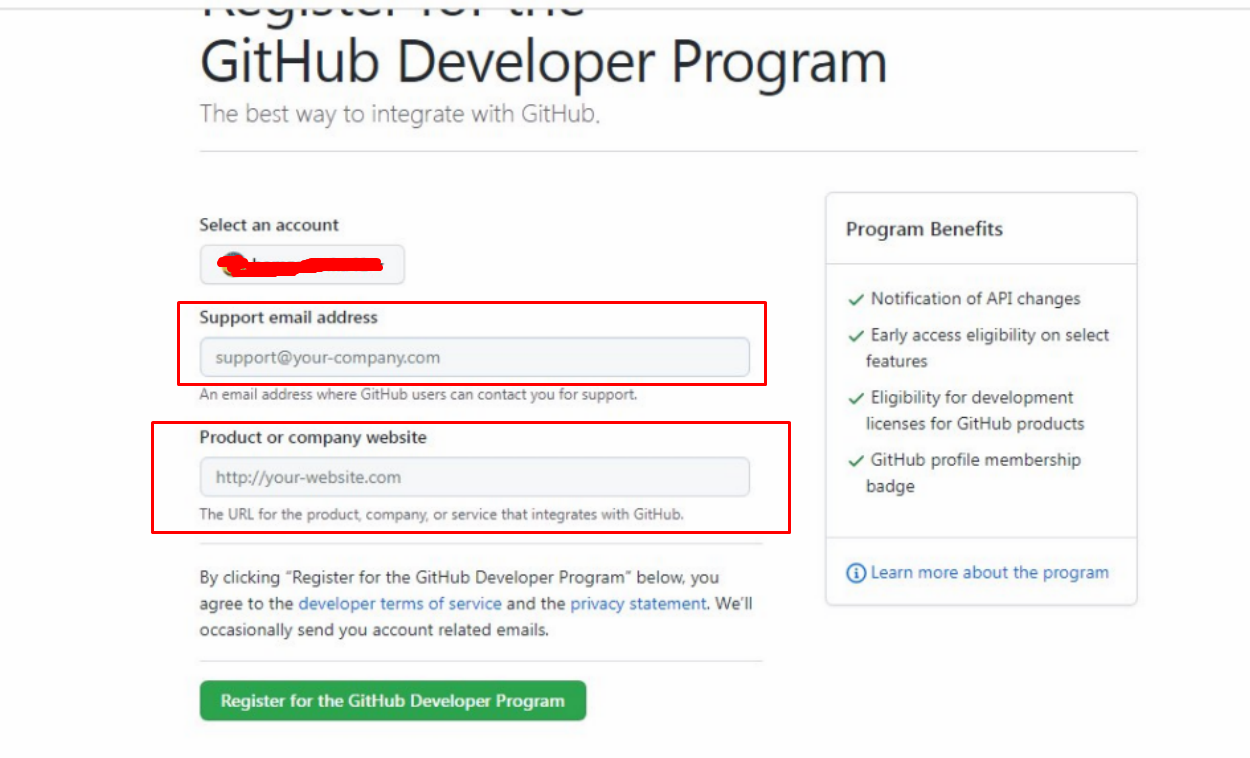This screenshot has width=1250, height=758.
Task: Click the Product or company website label
Action: click(x=313, y=437)
